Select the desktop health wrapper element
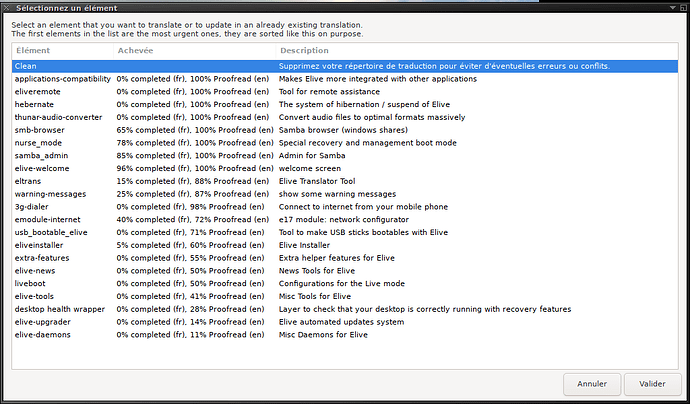The width and height of the screenshot is (690, 404). pyautogui.click(x=60, y=309)
